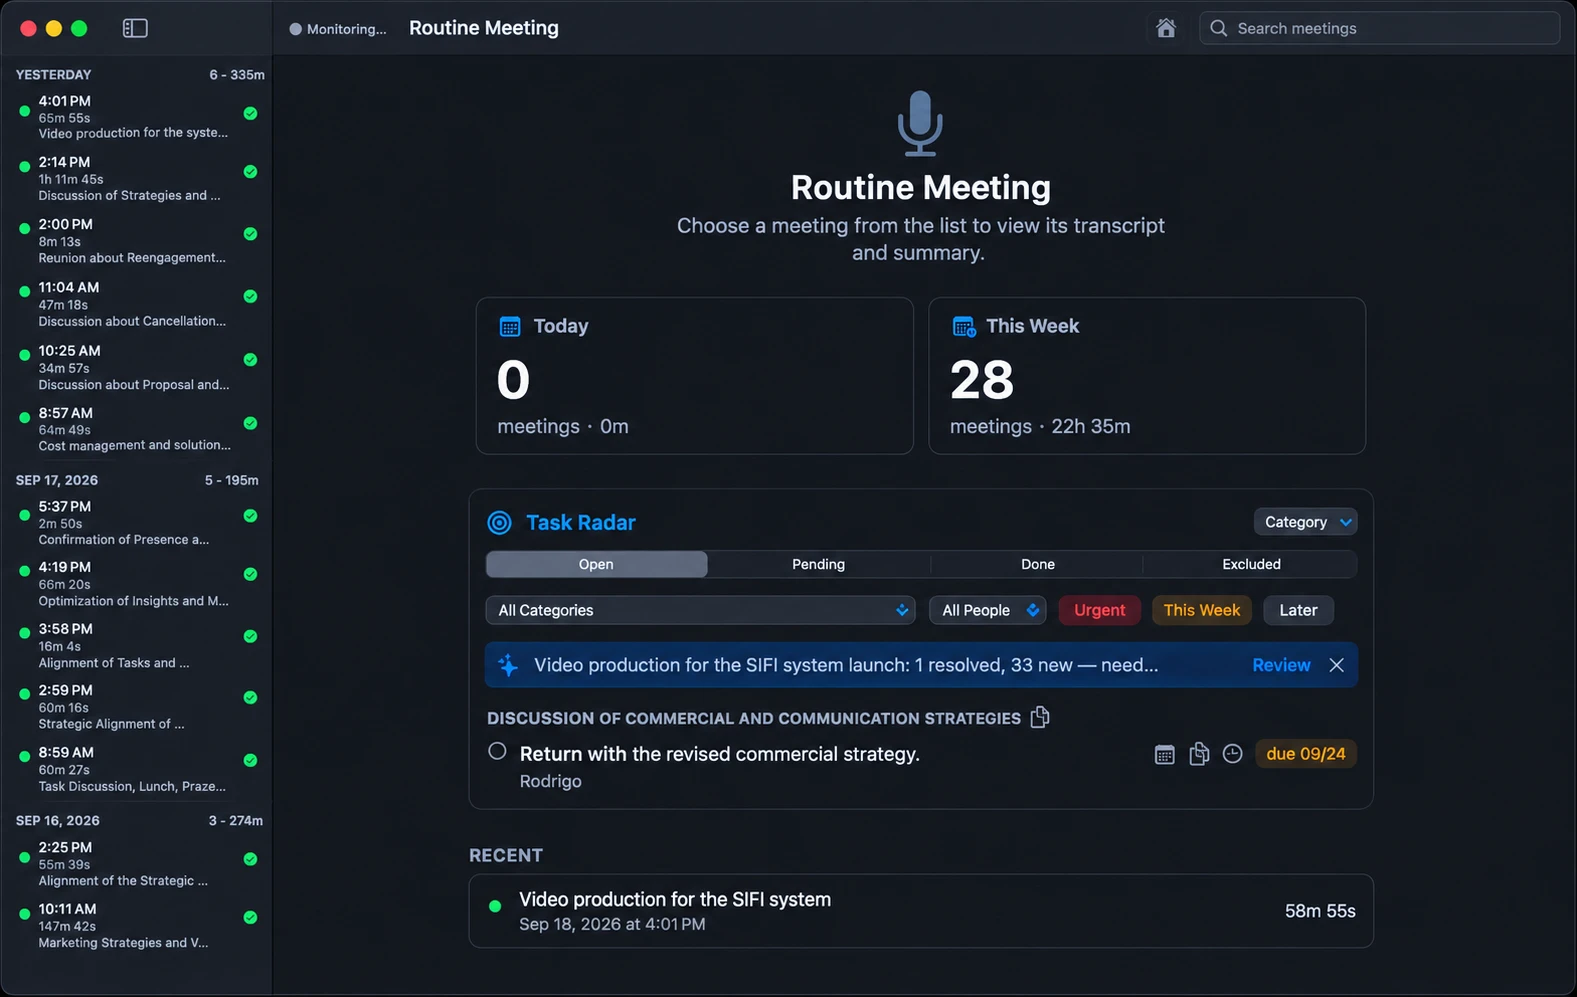
Task: Click Review in the SIFI banner
Action: point(1281,665)
